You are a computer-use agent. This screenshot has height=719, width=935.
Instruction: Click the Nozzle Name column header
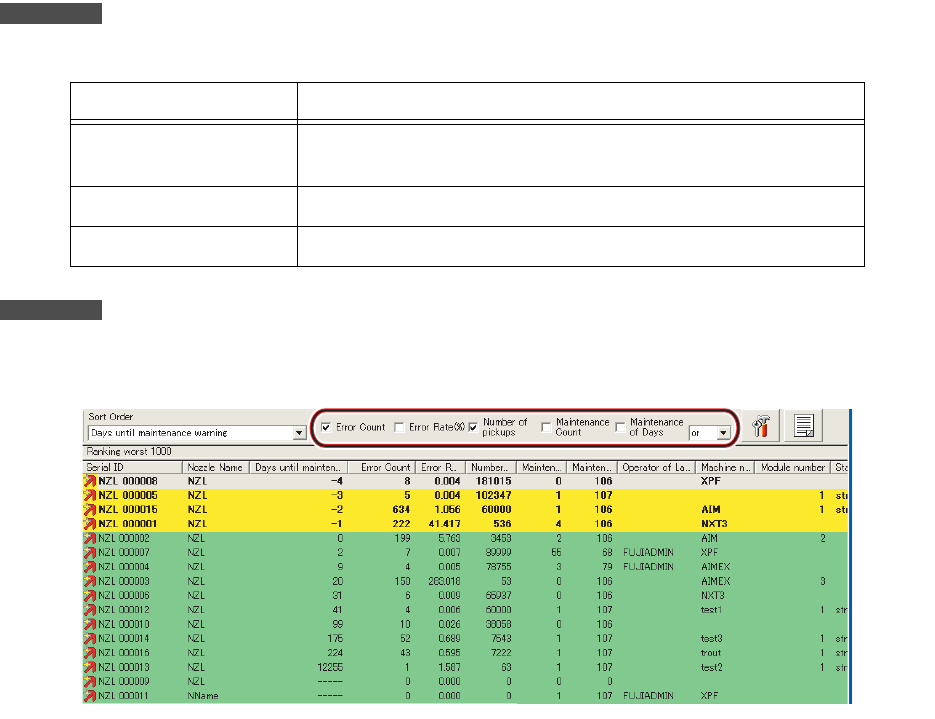coord(215,467)
